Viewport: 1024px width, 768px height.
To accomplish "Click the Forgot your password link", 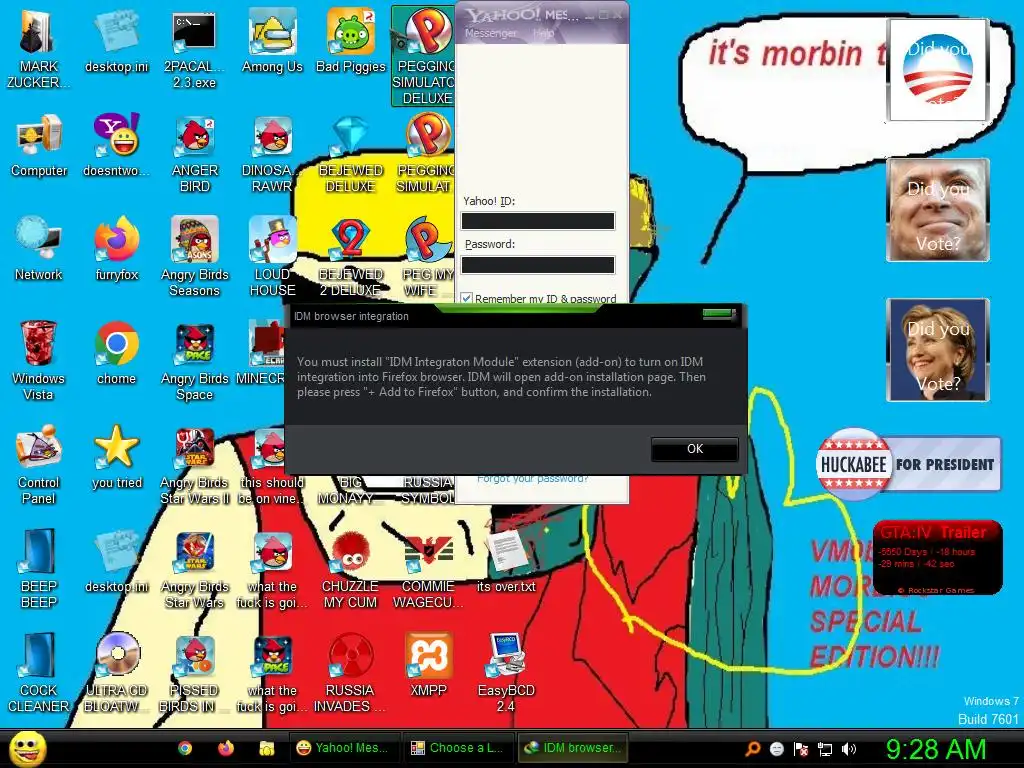I will (532, 479).
